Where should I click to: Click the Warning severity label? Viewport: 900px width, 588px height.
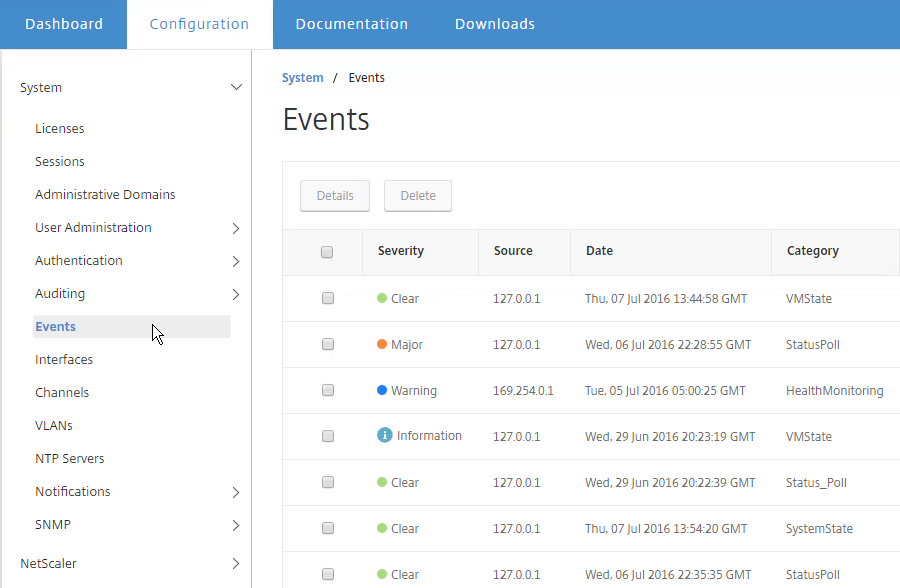[x=414, y=390]
